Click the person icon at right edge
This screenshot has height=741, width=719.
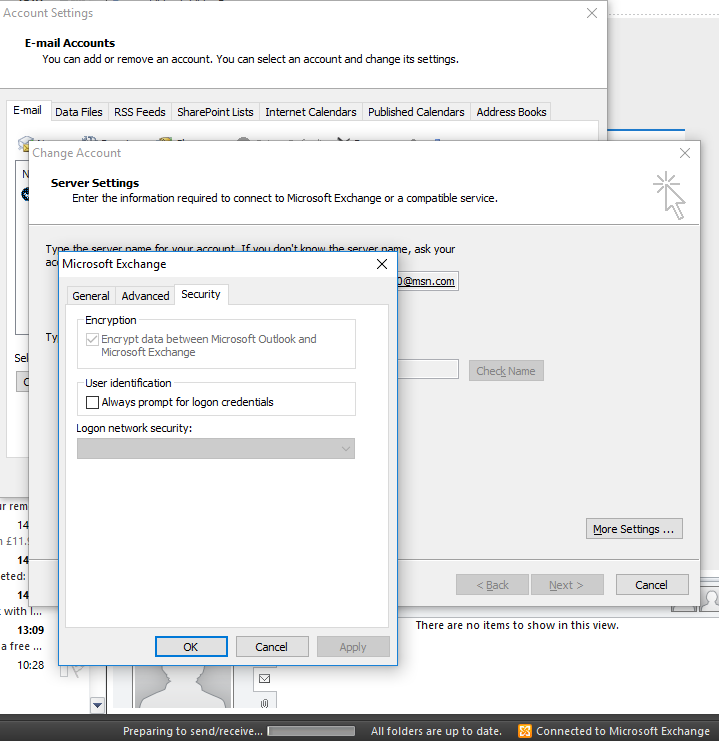(x=710, y=600)
